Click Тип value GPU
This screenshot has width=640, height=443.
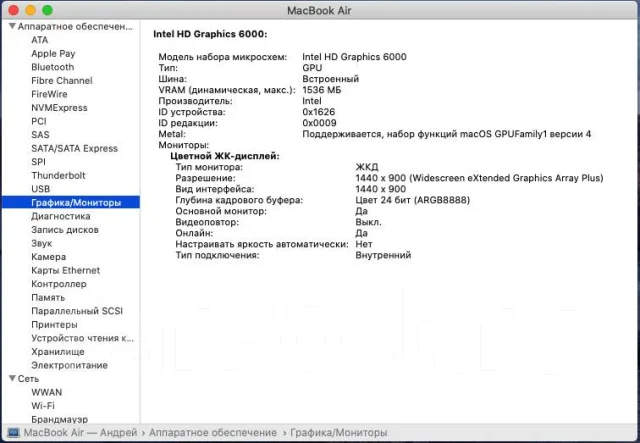tap(312, 68)
